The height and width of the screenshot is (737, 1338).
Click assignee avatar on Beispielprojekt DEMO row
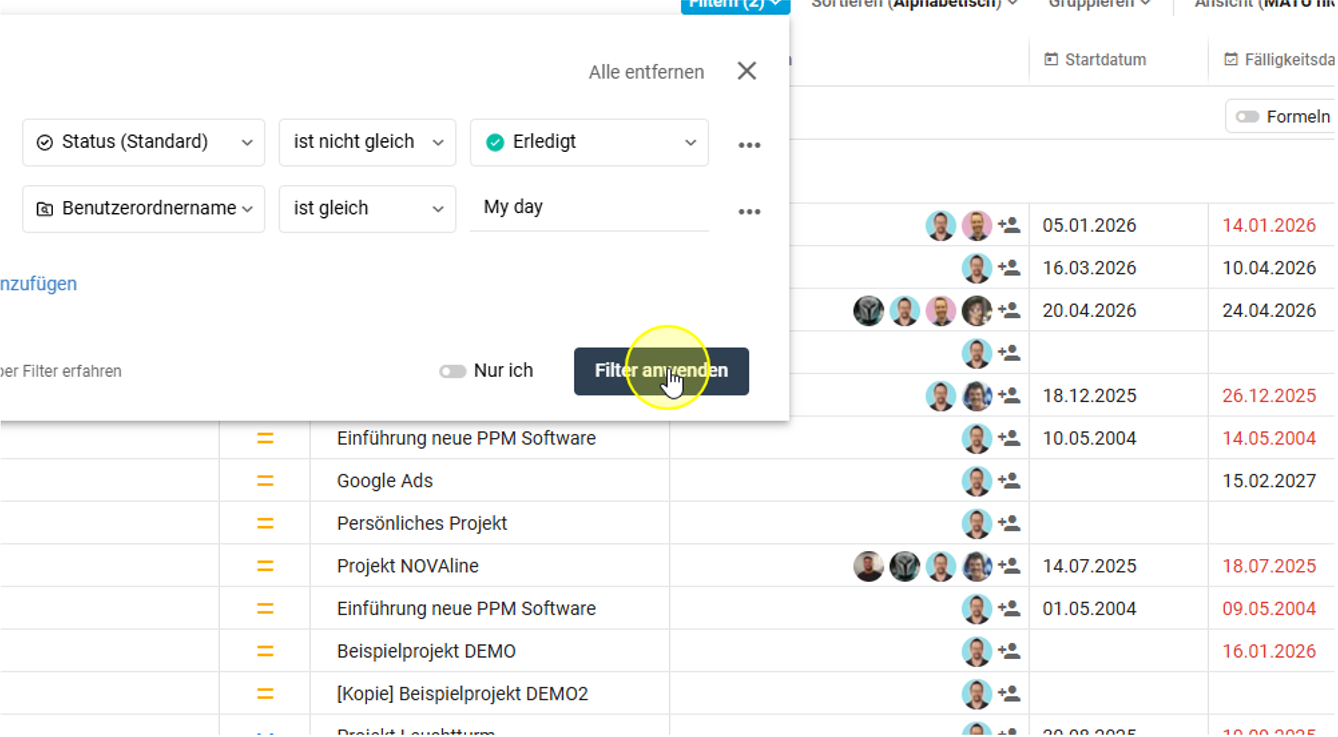[x=976, y=651]
